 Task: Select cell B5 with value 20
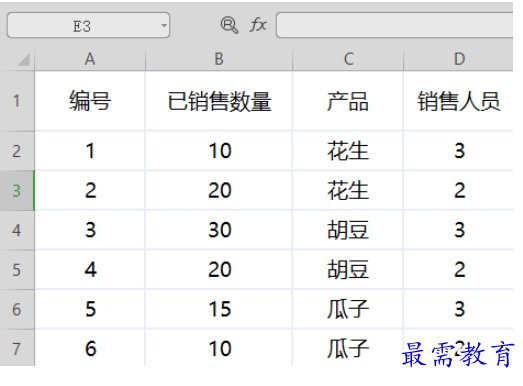tap(219, 270)
